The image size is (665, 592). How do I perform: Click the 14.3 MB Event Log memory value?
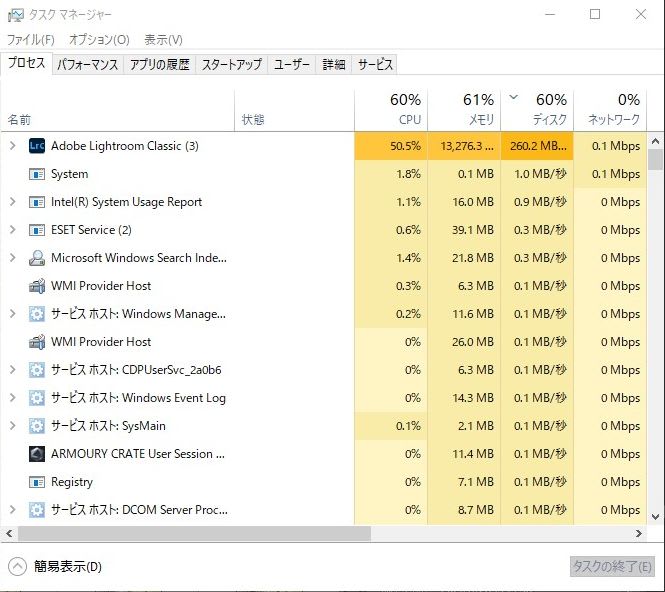click(473, 398)
